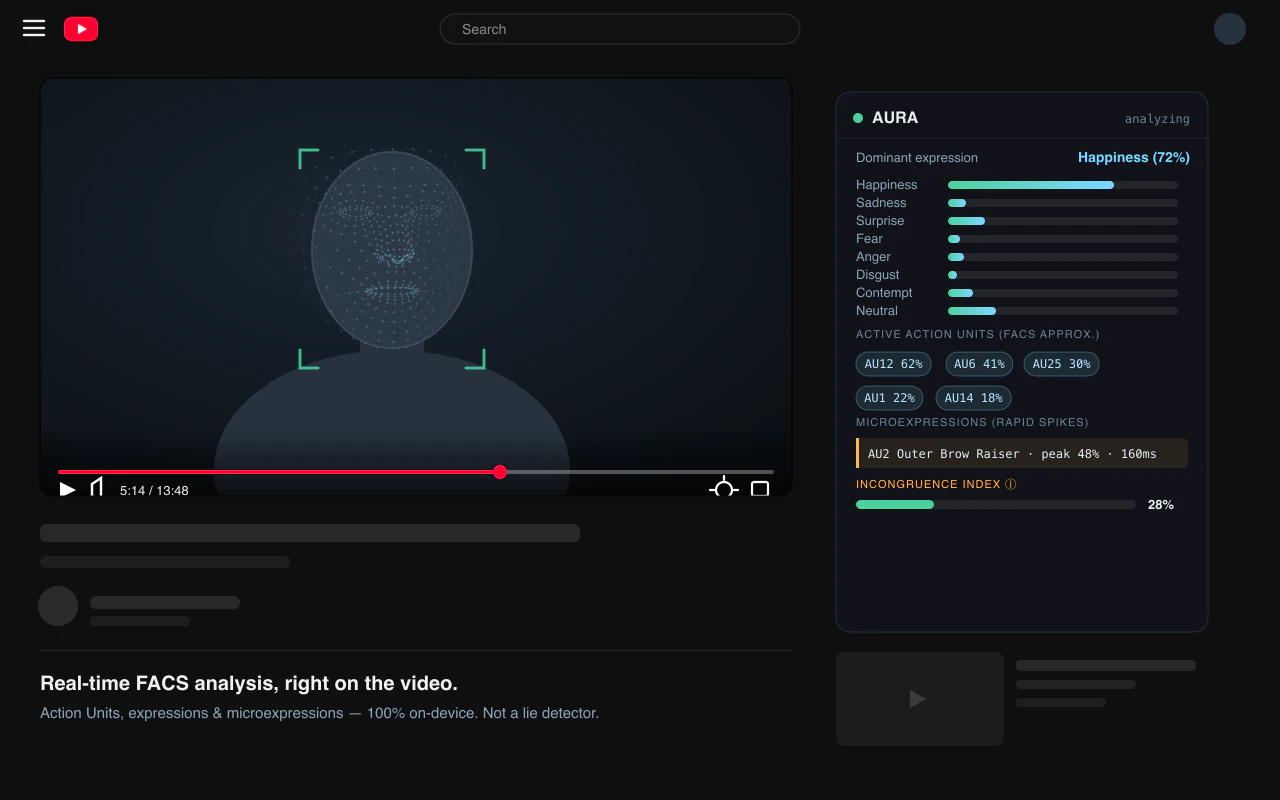Image resolution: width=1280 pixels, height=800 pixels.
Task: Click the 'analyzing' status label
Action: (x=1157, y=119)
